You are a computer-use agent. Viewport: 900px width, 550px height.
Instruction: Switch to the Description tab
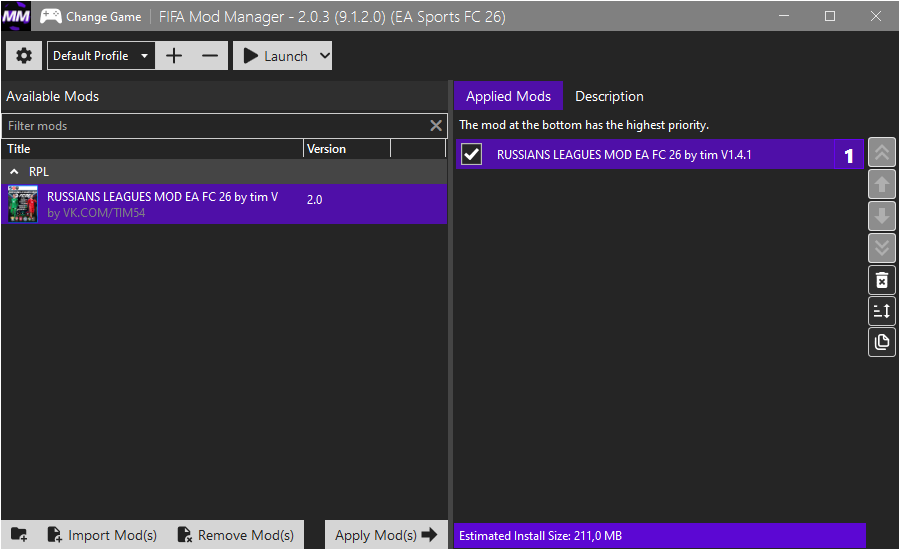[x=609, y=96]
